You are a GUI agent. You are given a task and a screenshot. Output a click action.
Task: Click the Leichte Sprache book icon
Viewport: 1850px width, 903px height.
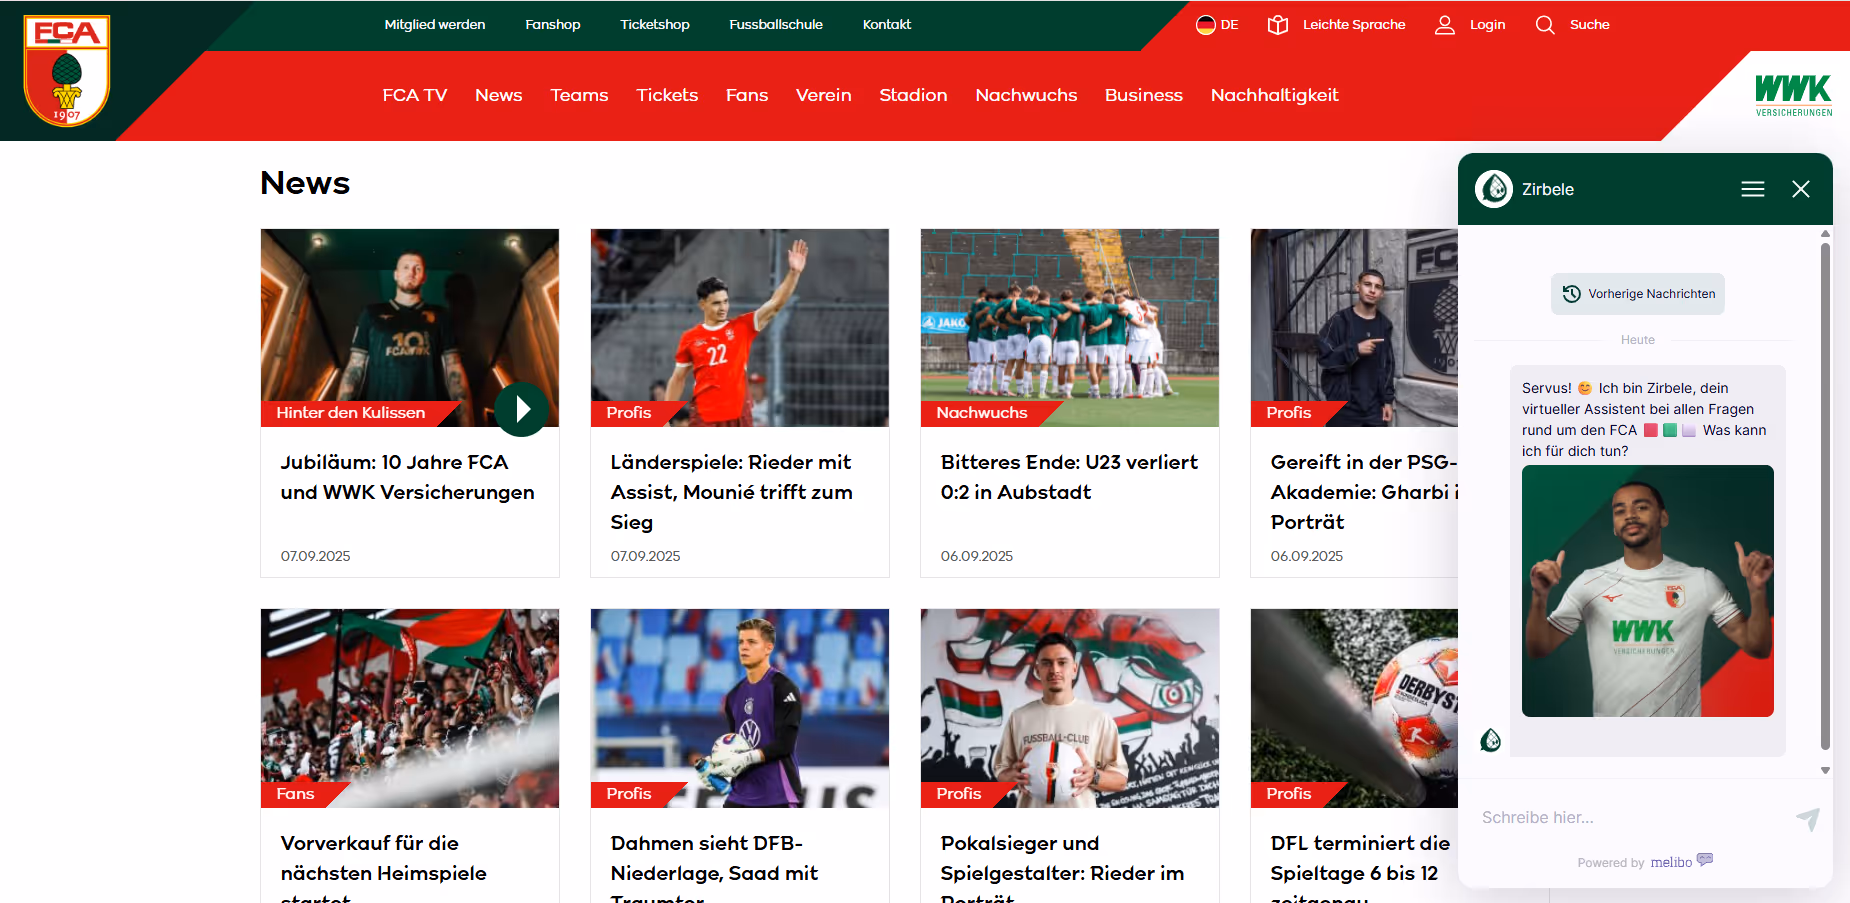(1277, 25)
